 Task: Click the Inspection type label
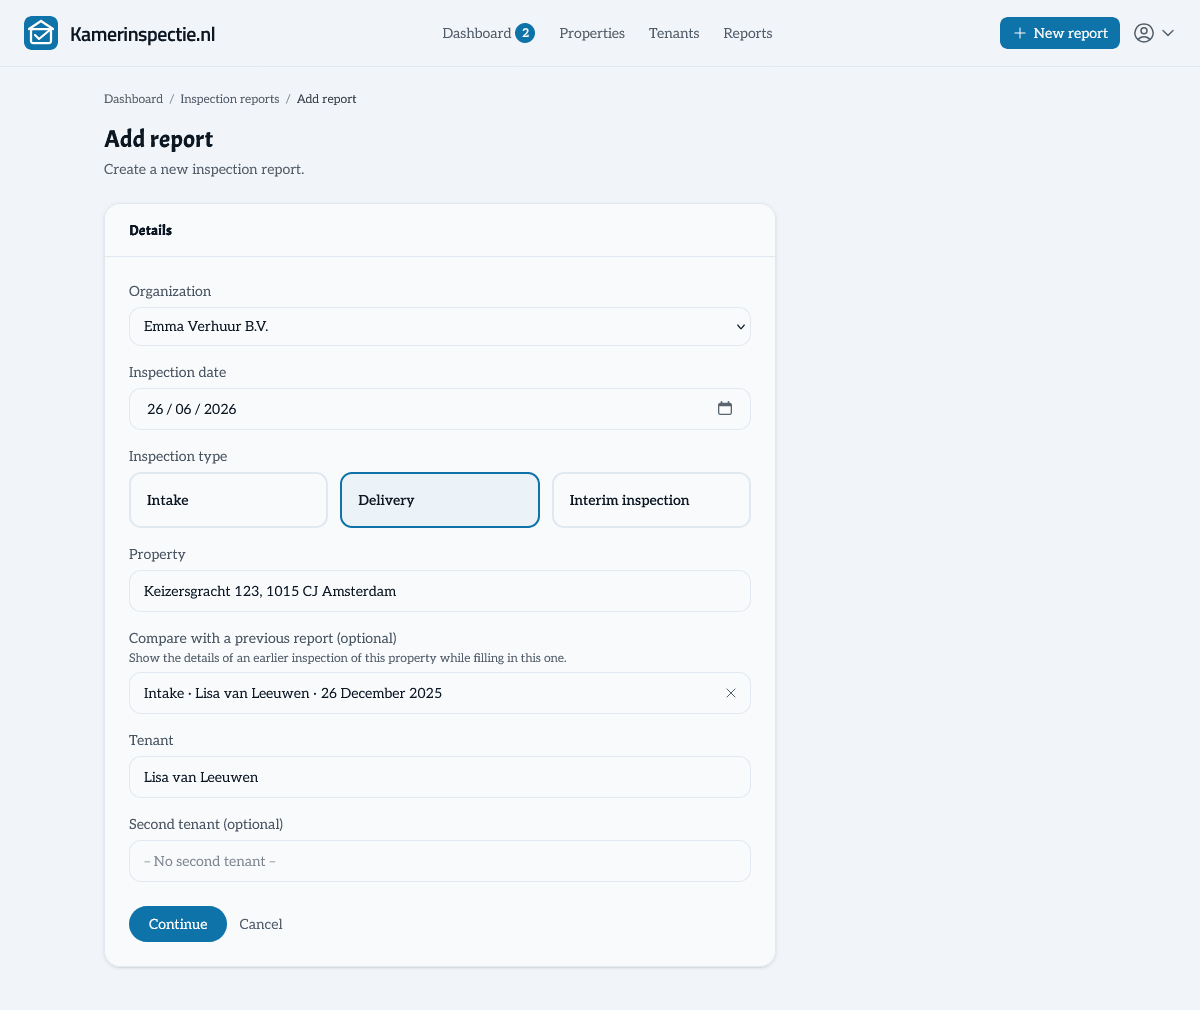tap(178, 456)
